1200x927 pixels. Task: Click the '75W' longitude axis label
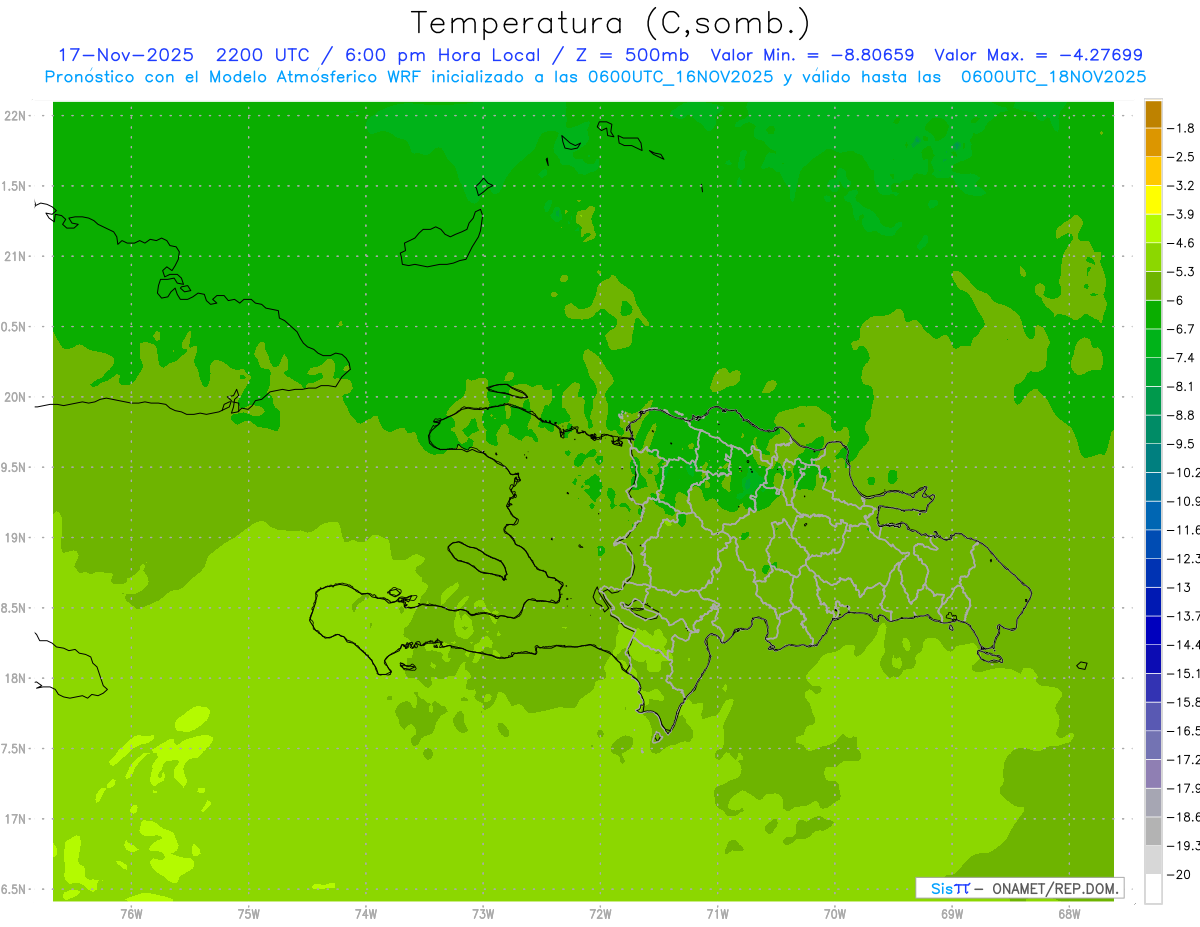249,914
